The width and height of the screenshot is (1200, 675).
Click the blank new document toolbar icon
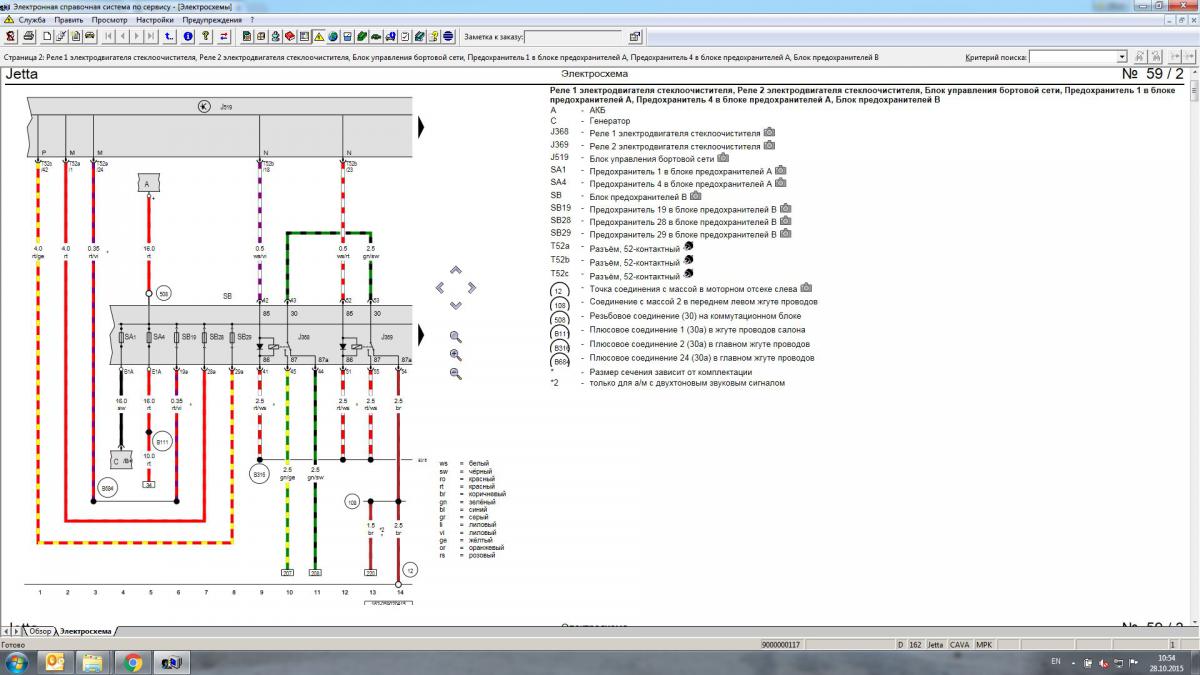(47, 37)
